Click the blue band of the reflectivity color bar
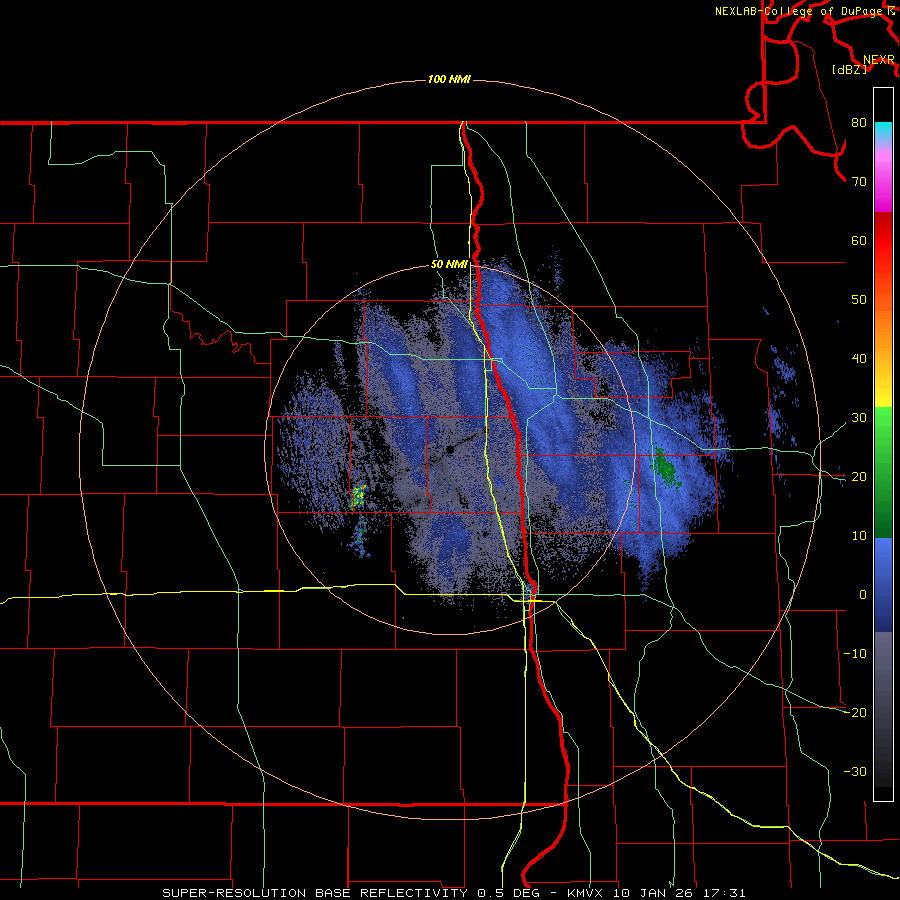This screenshot has height=900, width=900. coord(883,585)
